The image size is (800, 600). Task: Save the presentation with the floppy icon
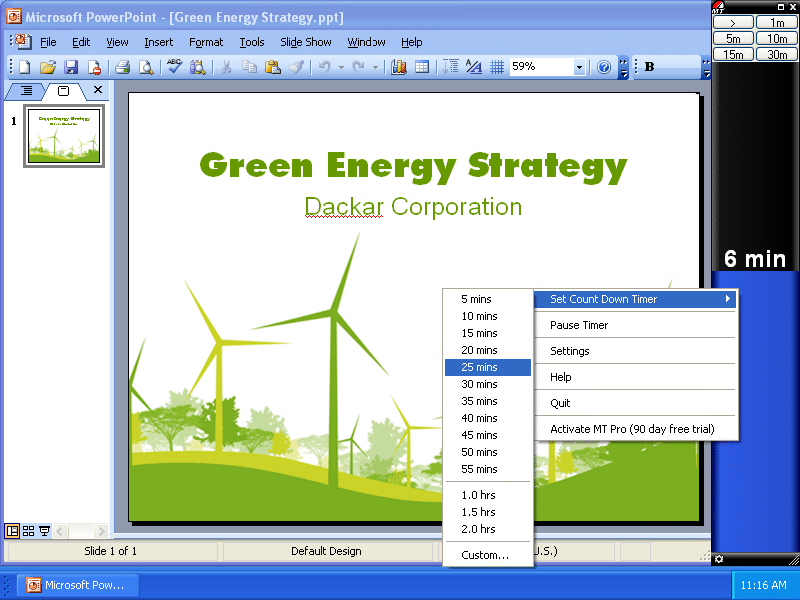70,67
